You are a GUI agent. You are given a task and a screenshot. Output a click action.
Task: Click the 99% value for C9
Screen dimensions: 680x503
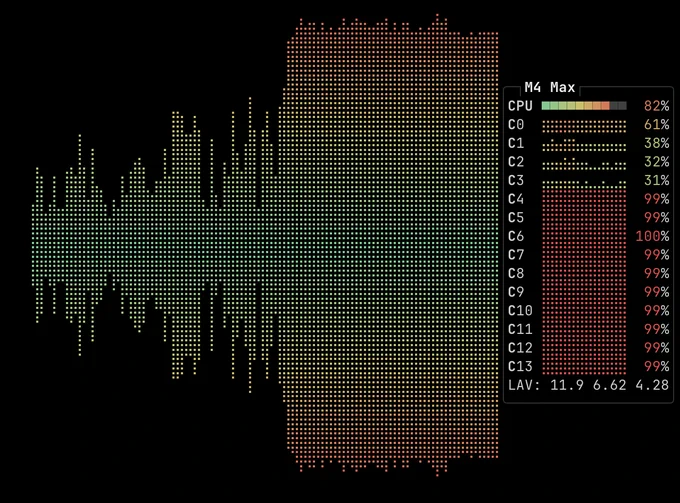[x=657, y=292]
